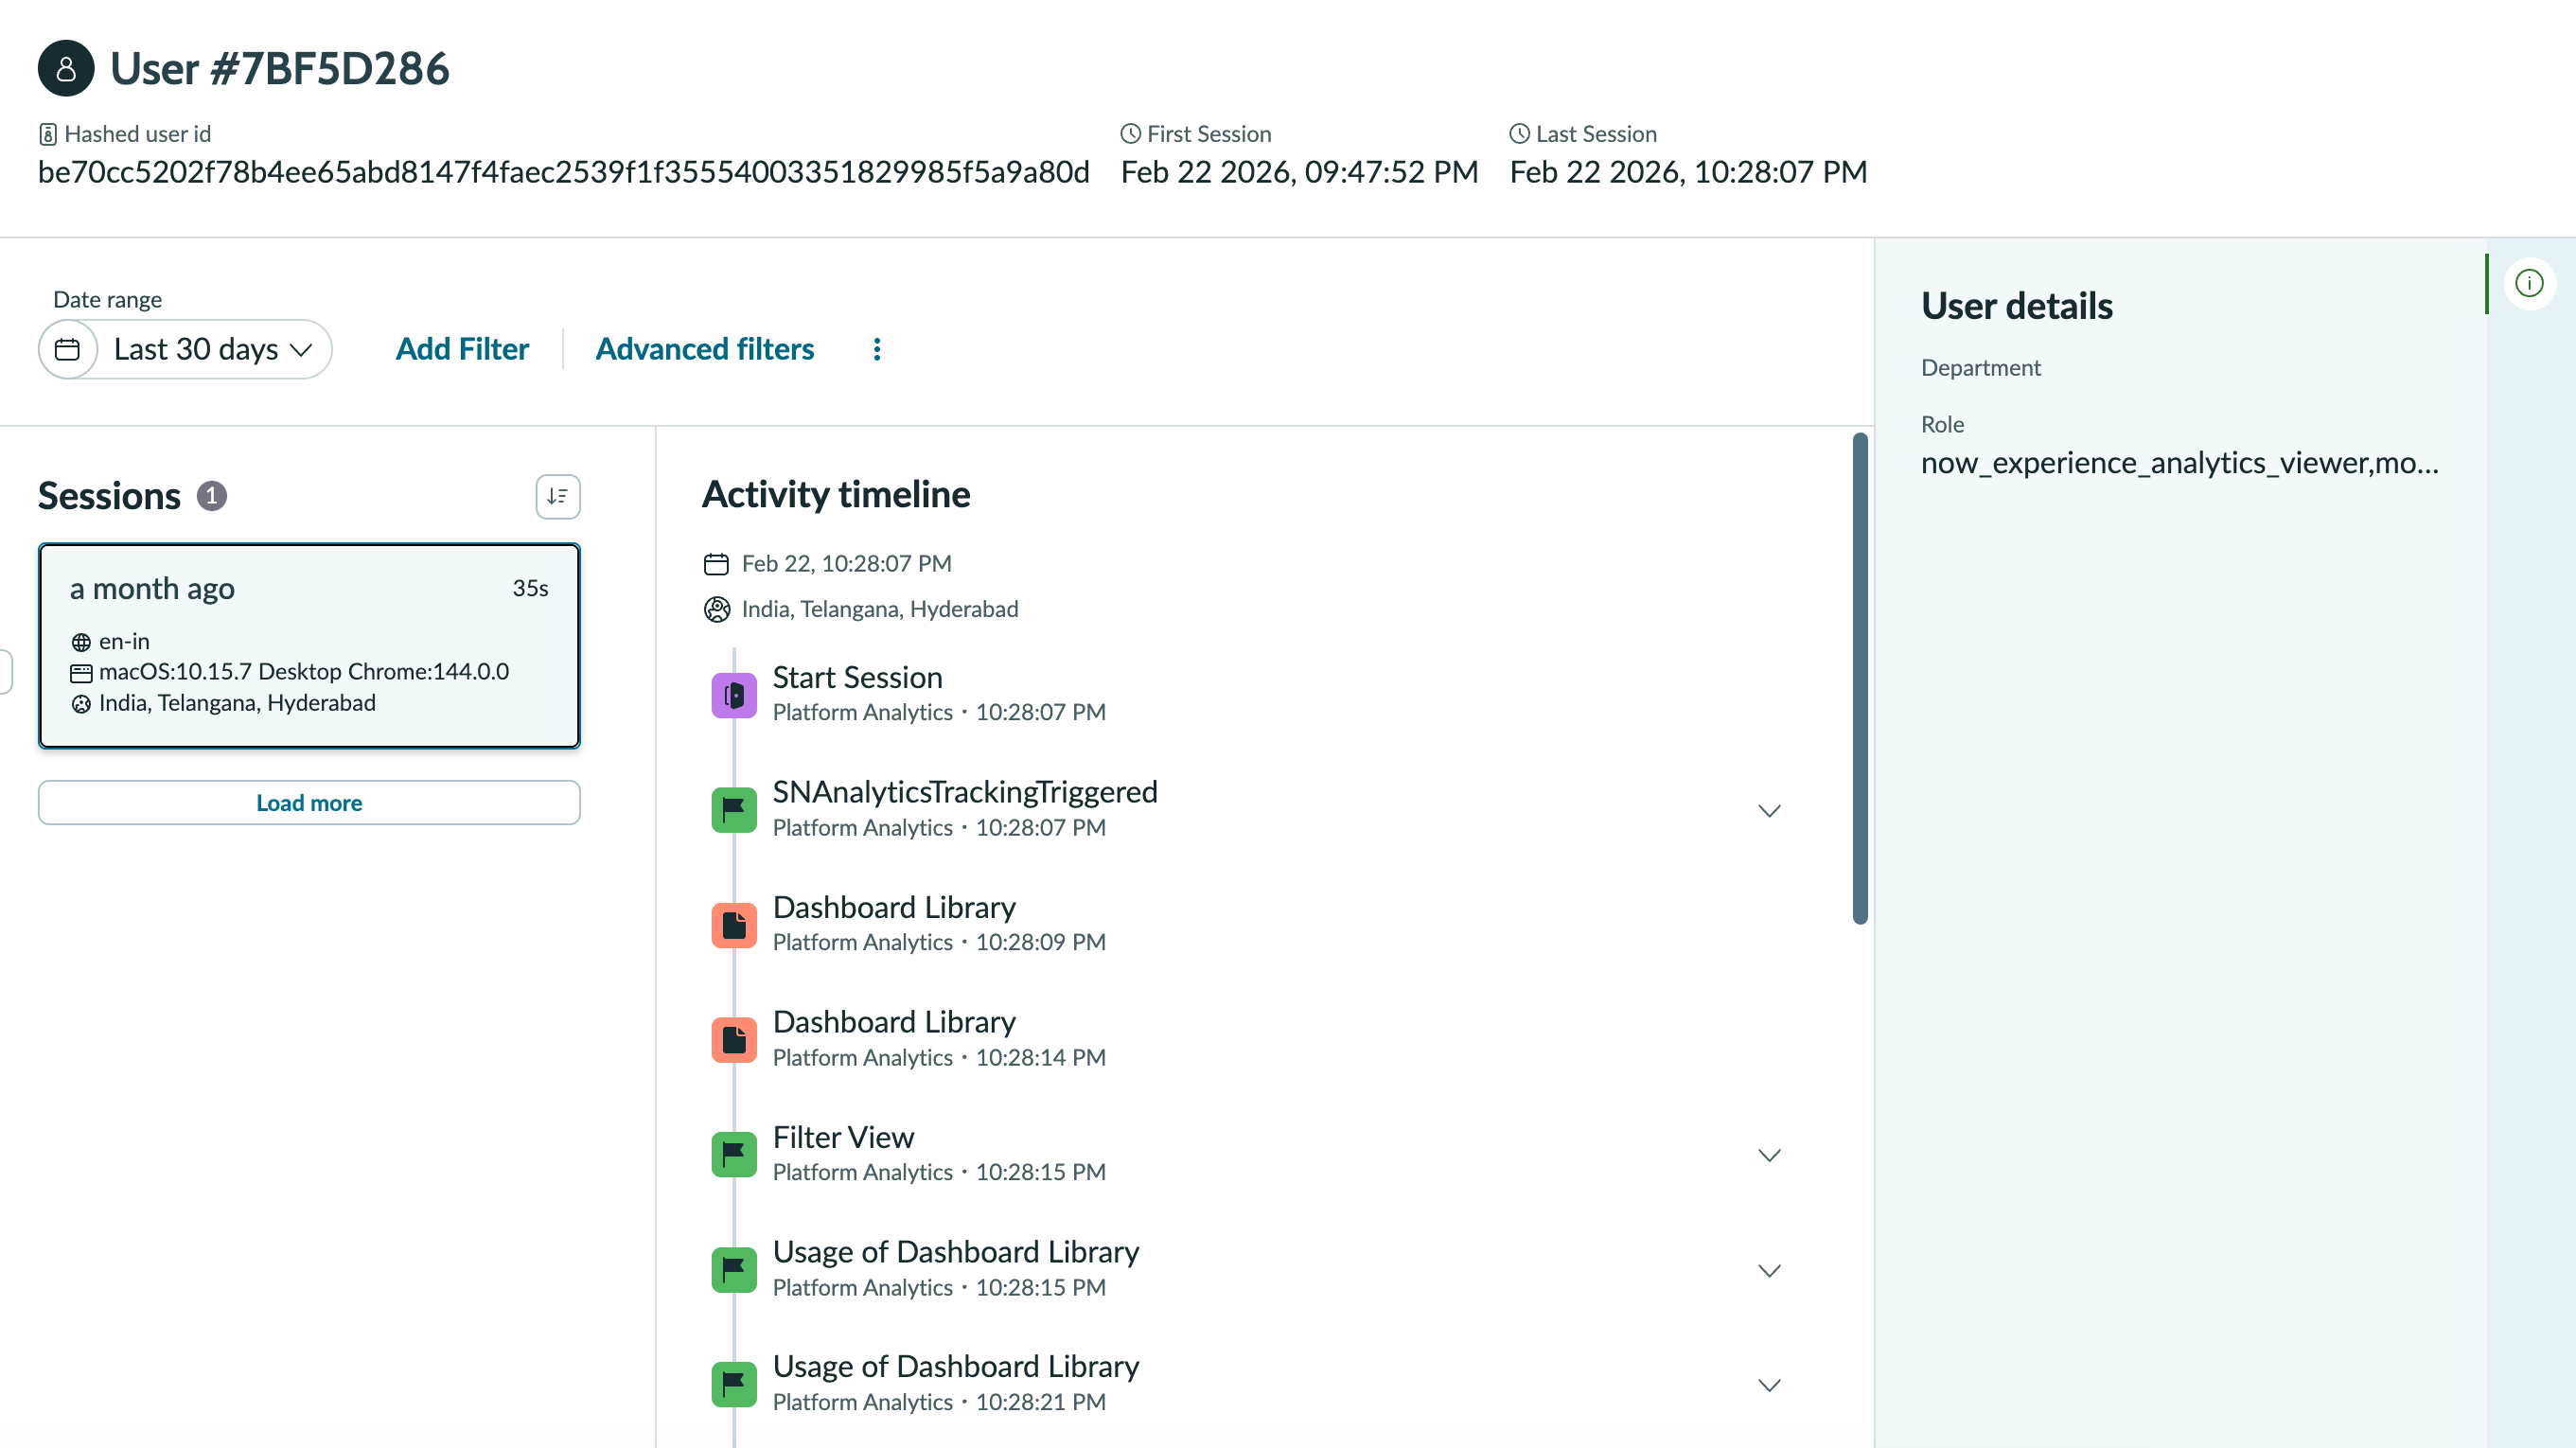
Task: Click the Feb 22, 10:28:07 PM timeline date
Action: (x=846, y=564)
